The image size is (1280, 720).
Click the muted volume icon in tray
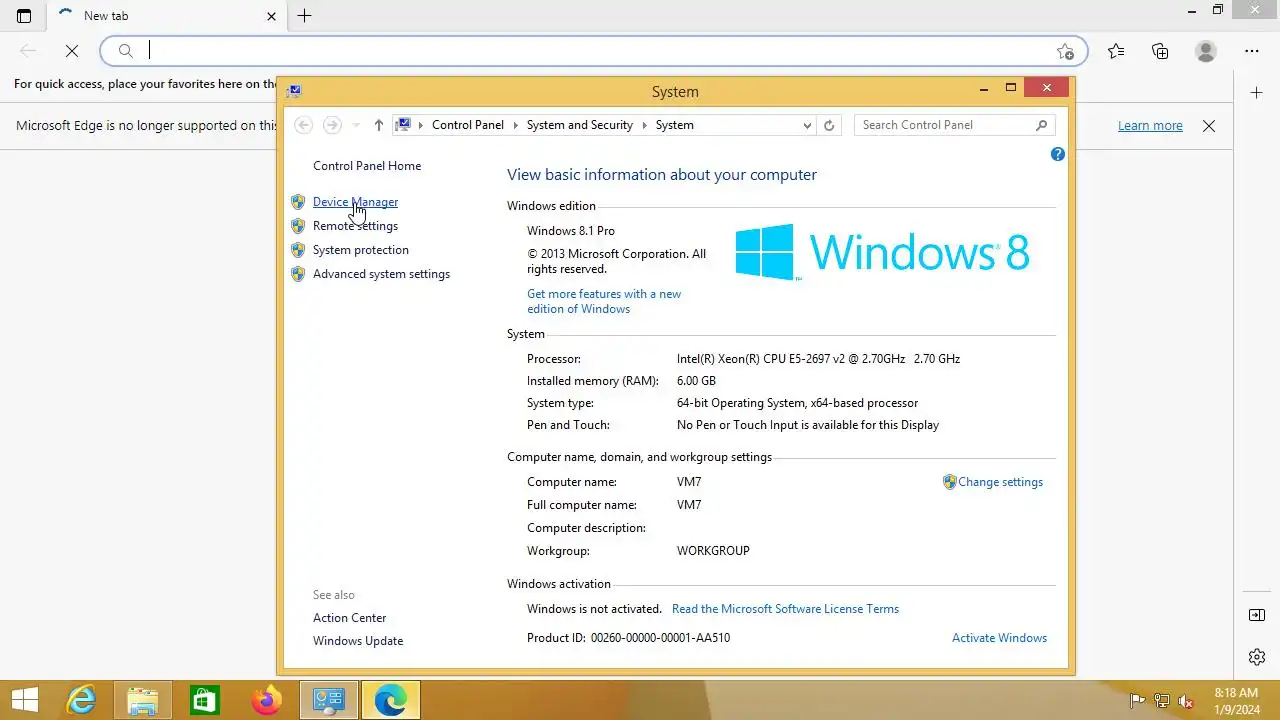tap(1186, 701)
